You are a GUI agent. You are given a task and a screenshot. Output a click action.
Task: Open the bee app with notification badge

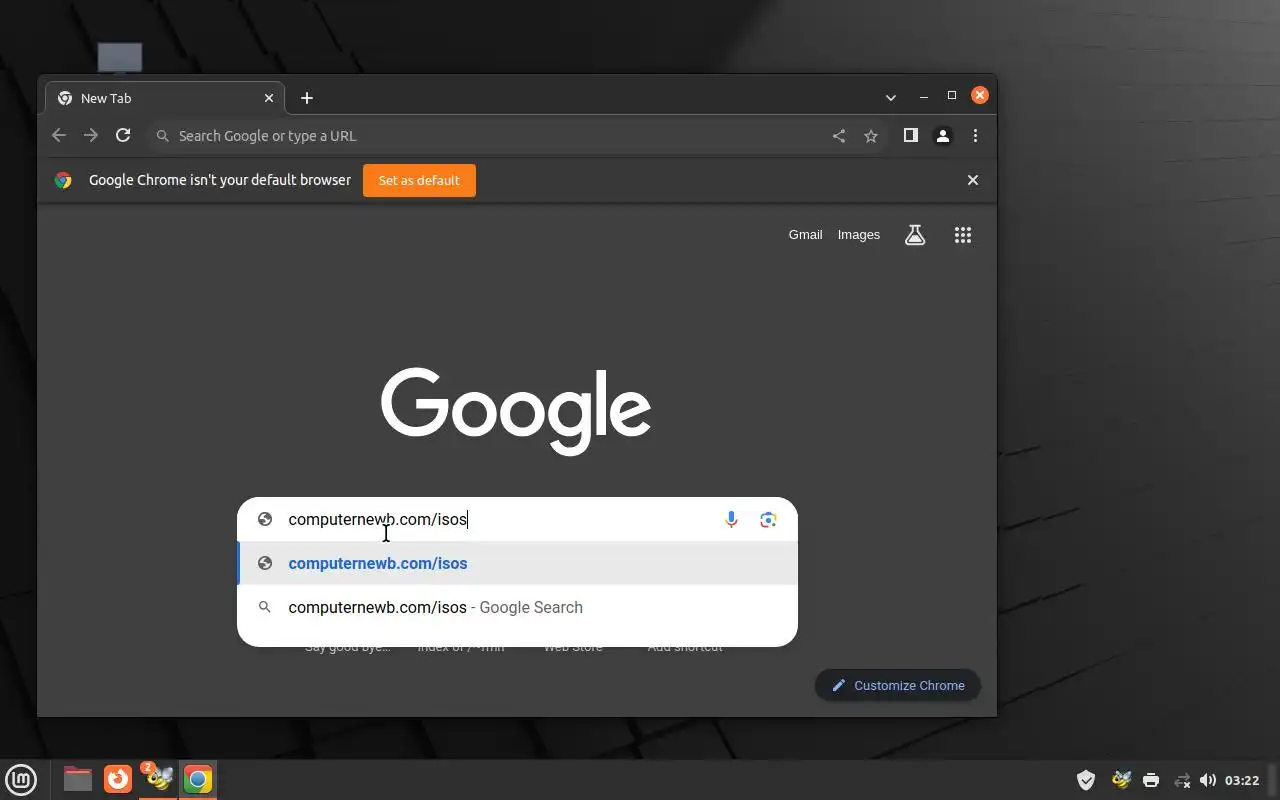click(x=157, y=778)
